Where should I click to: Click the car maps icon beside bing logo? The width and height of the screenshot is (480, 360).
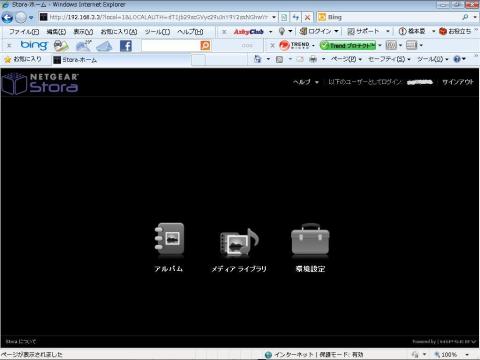point(61,46)
